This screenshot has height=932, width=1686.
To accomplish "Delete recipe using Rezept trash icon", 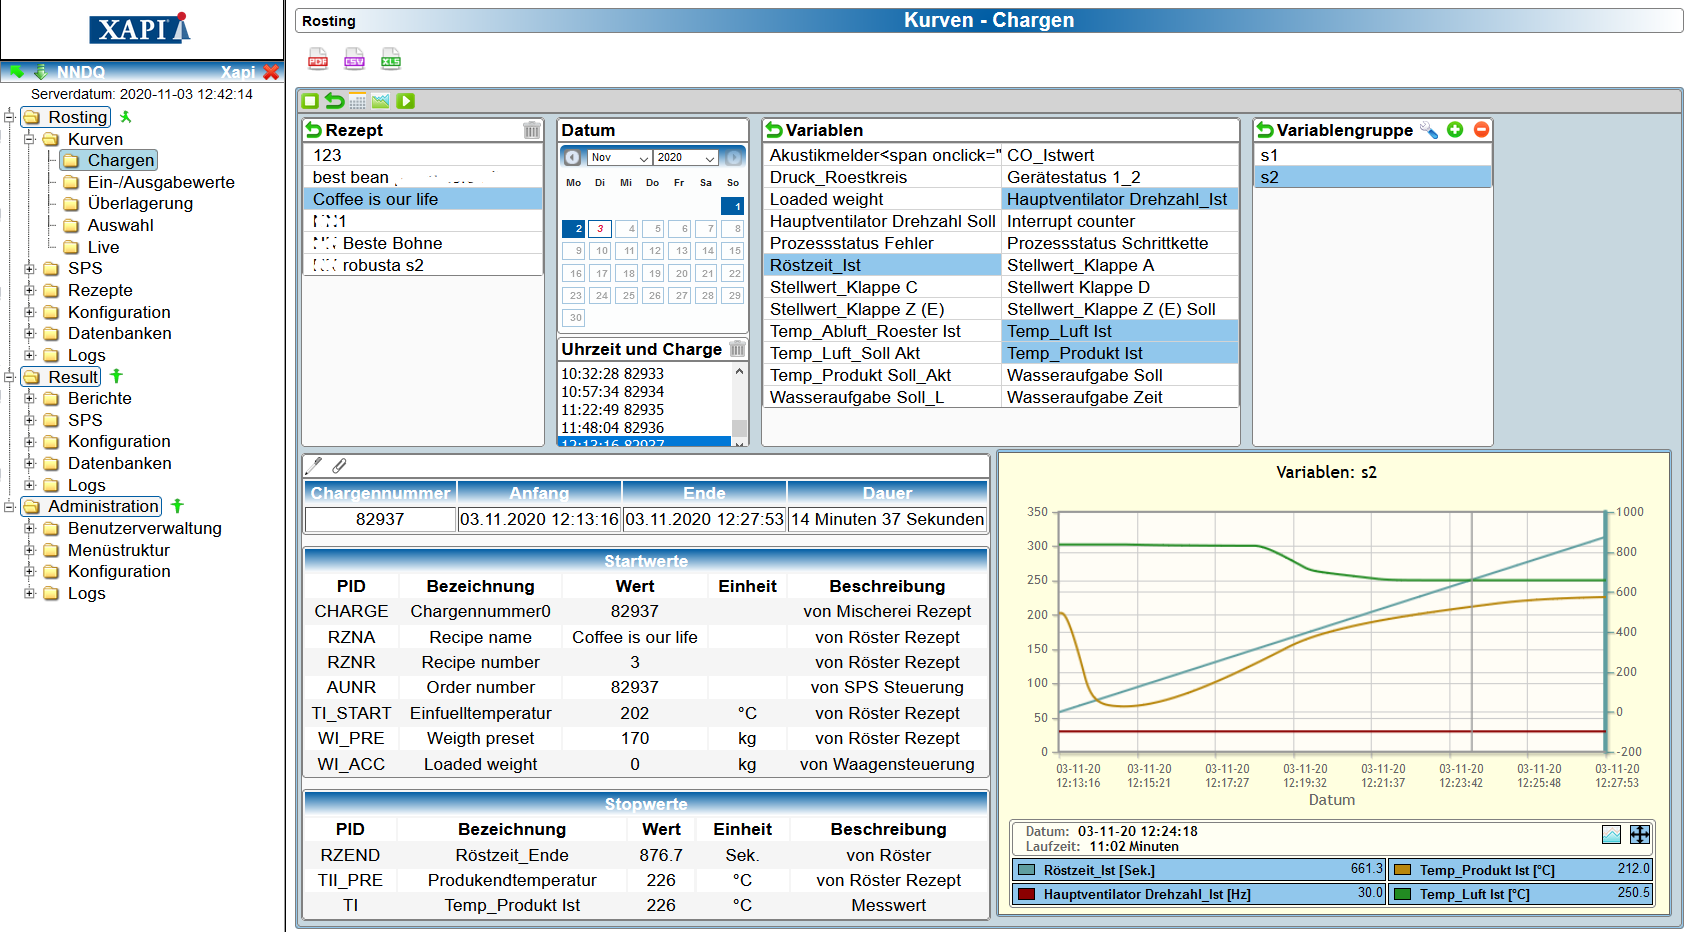I will tap(531, 130).
